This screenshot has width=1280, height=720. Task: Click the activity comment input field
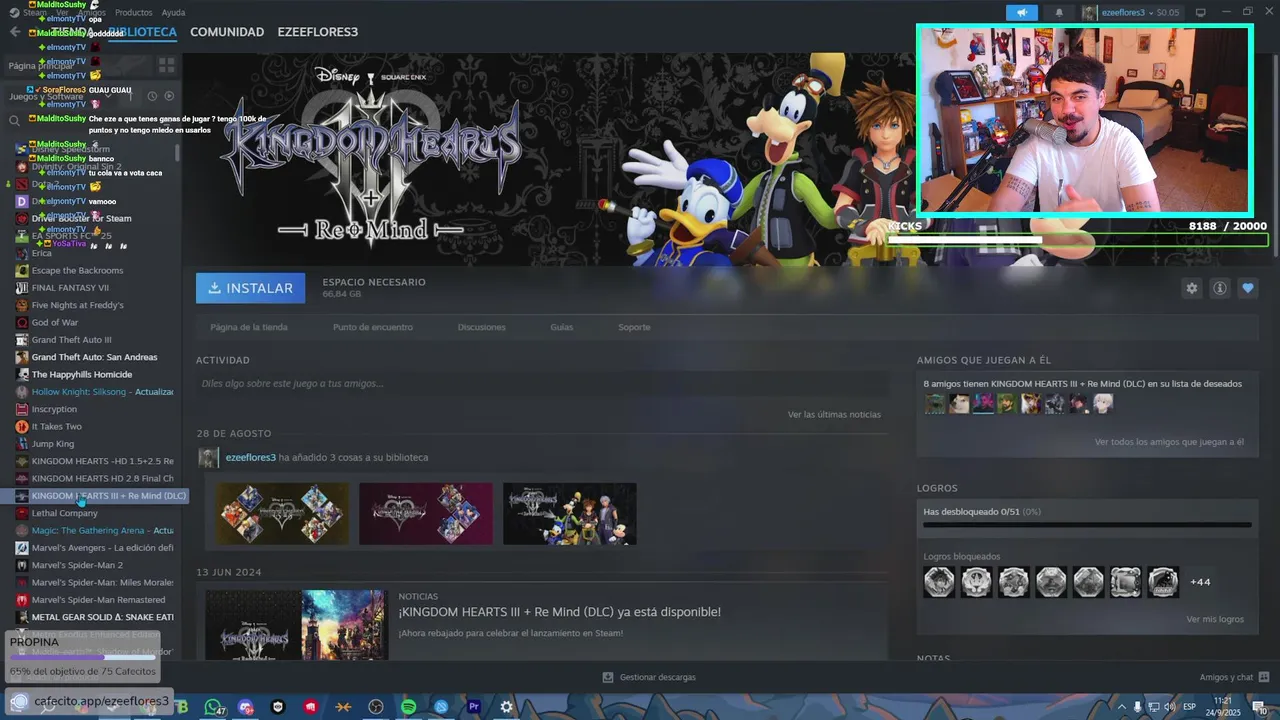pyautogui.click(x=542, y=383)
